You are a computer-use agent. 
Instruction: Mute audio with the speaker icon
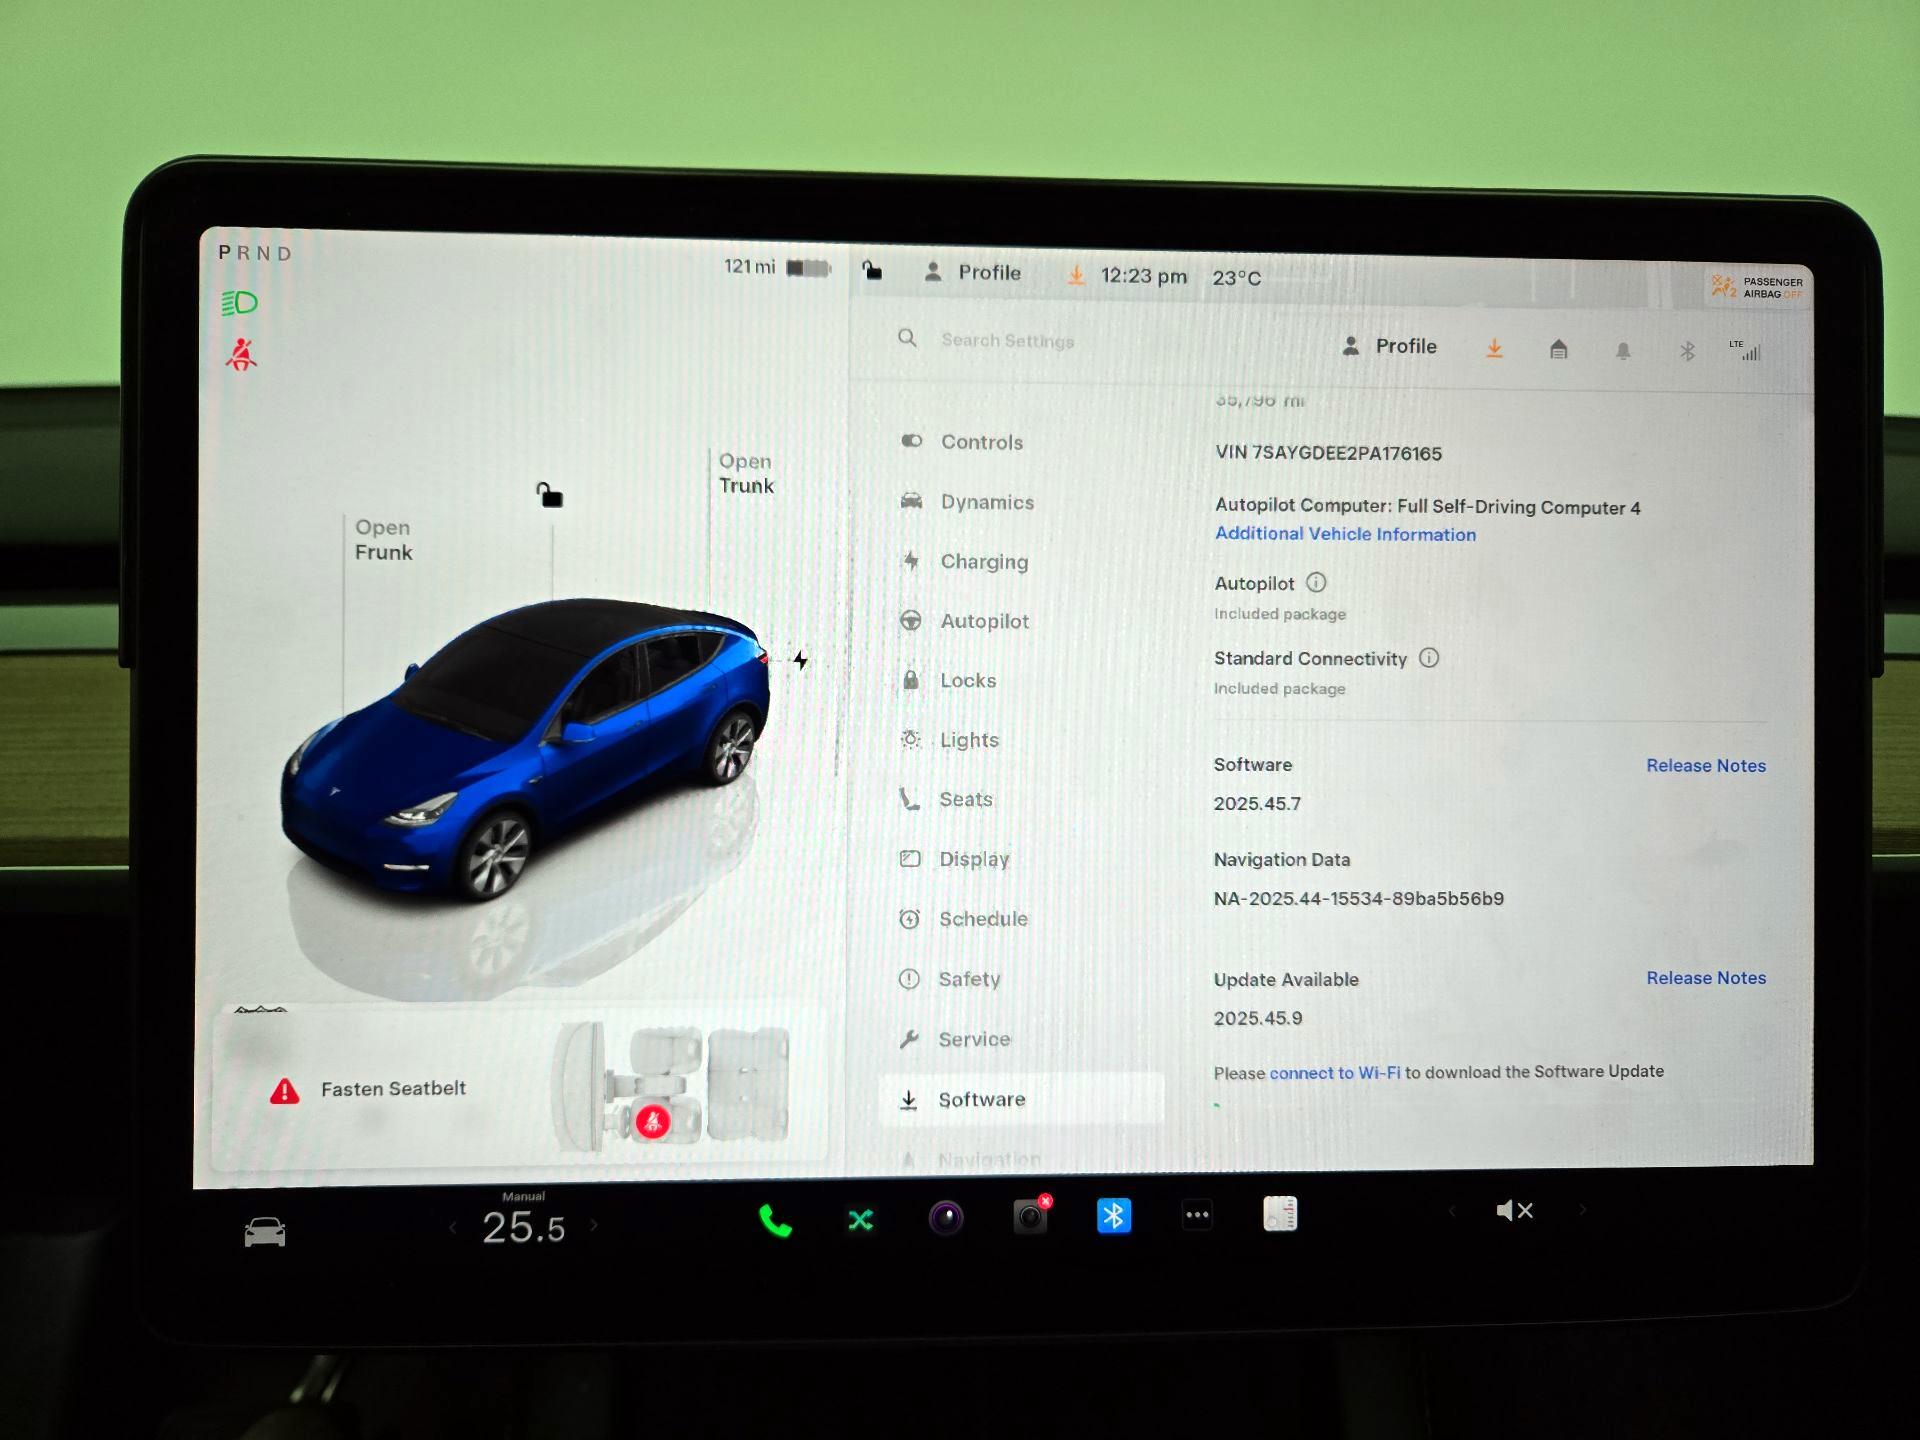coord(1514,1210)
